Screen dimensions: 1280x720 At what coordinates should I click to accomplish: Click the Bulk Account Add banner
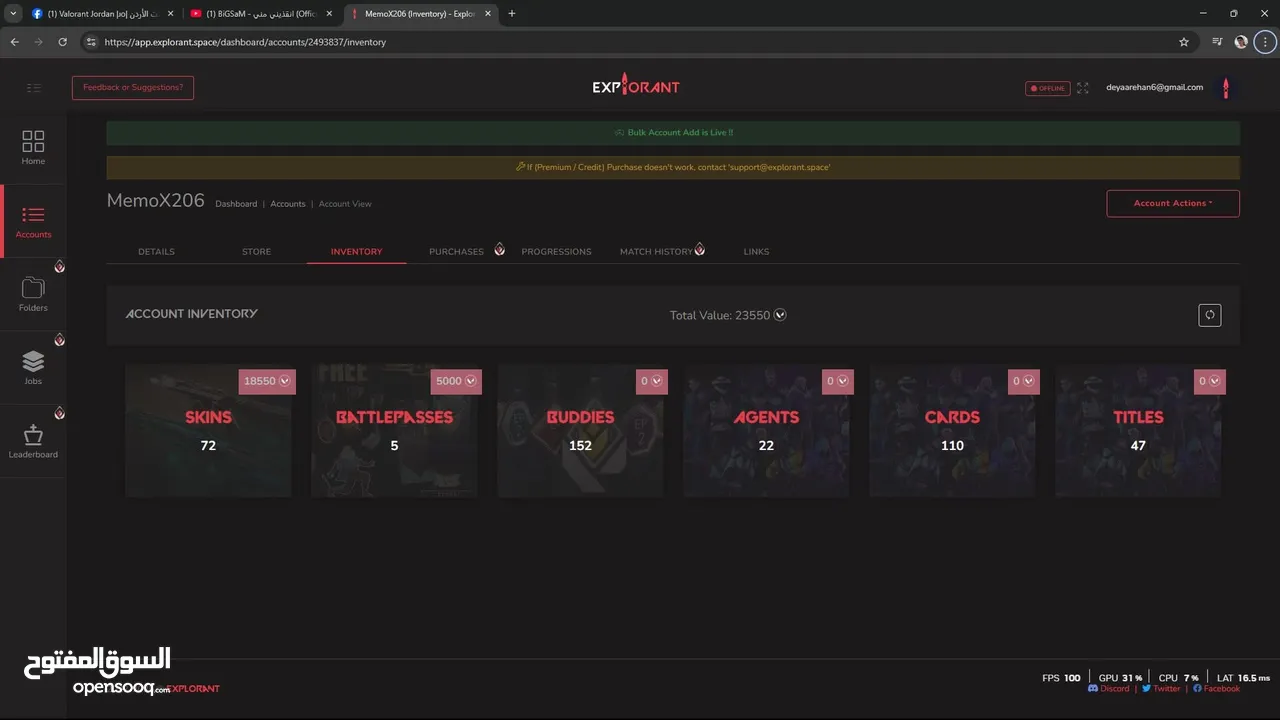pos(673,133)
